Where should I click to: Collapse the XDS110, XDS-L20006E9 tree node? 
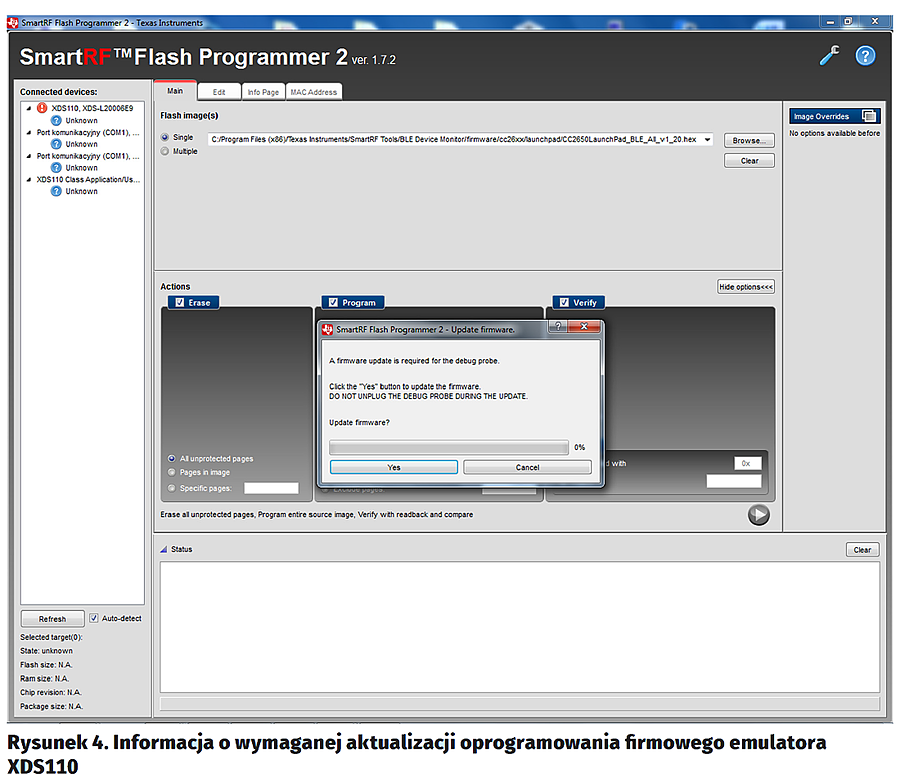pyautogui.click(x=28, y=108)
